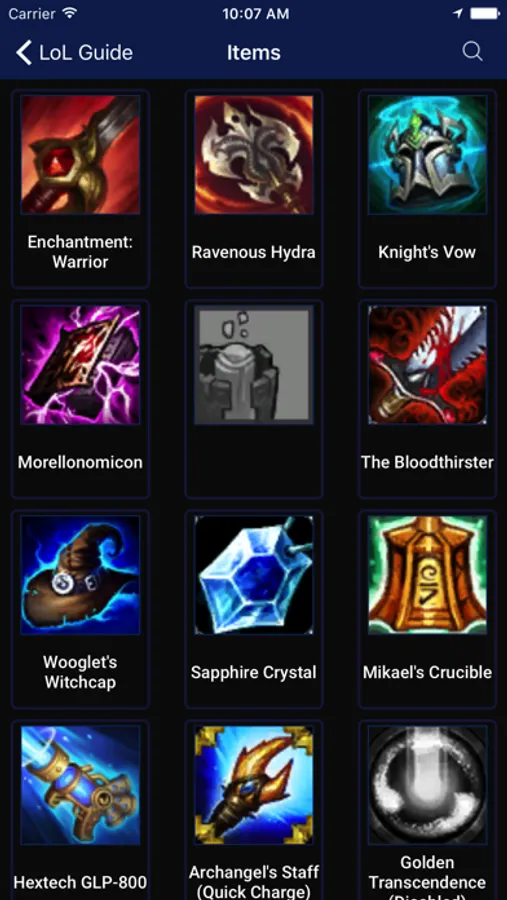Screen dimensions: 507x900
Task: Open the Archangel's Staff (Quick Charge) icon
Action: pyautogui.click(x=254, y=785)
